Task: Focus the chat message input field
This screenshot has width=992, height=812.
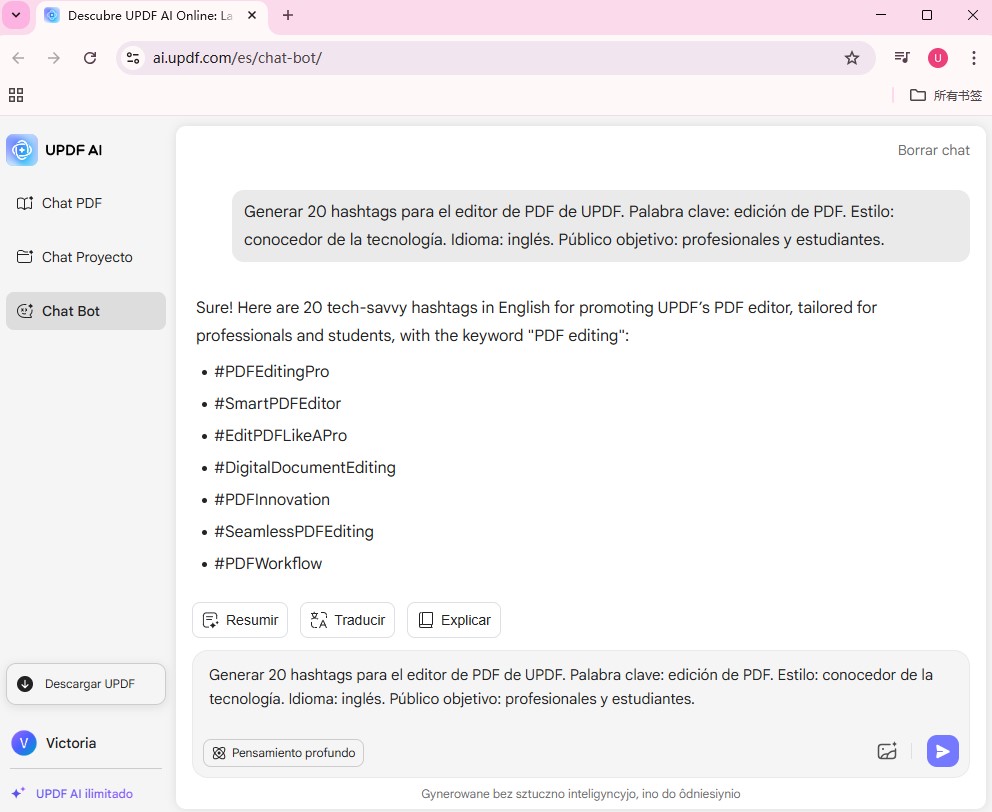Action: [x=580, y=687]
